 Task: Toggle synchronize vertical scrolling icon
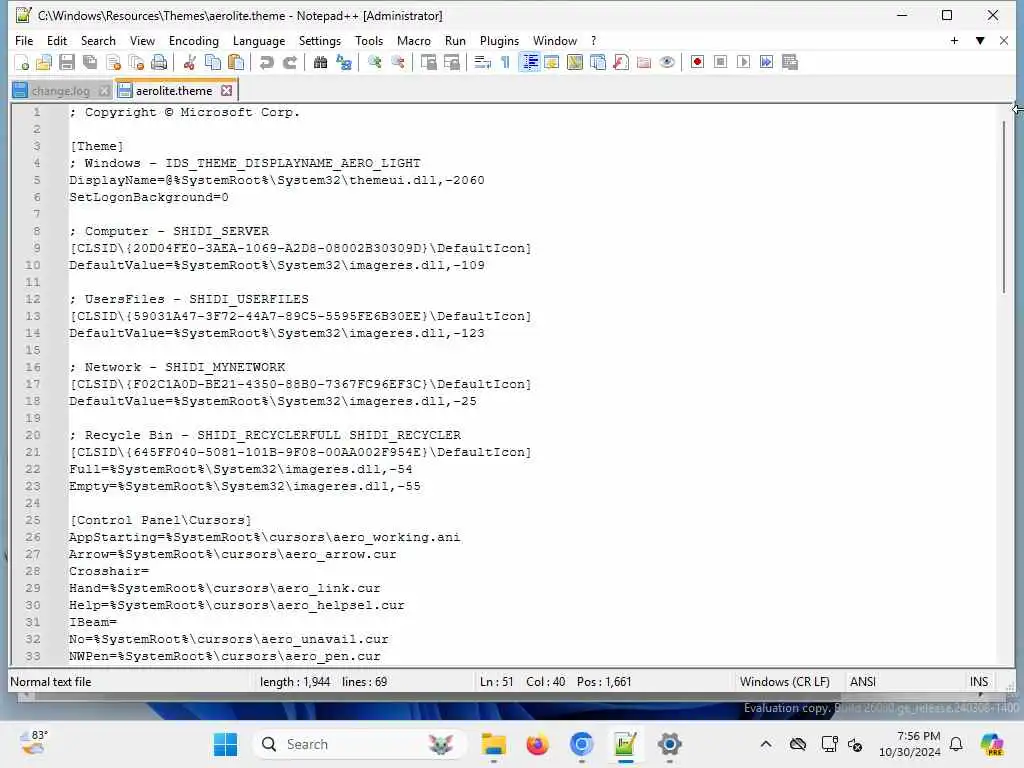[428, 63]
